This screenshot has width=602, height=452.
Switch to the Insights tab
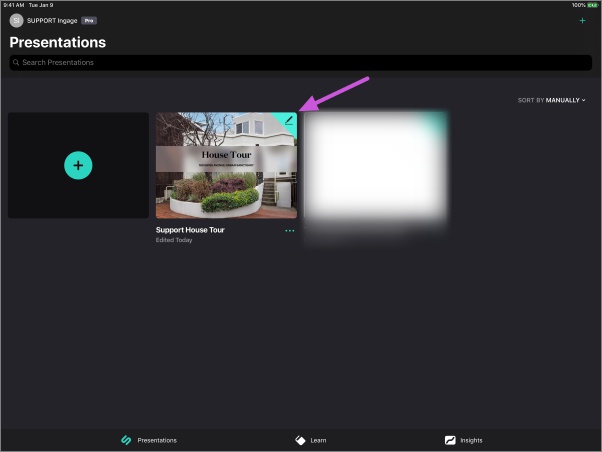[x=463, y=440]
